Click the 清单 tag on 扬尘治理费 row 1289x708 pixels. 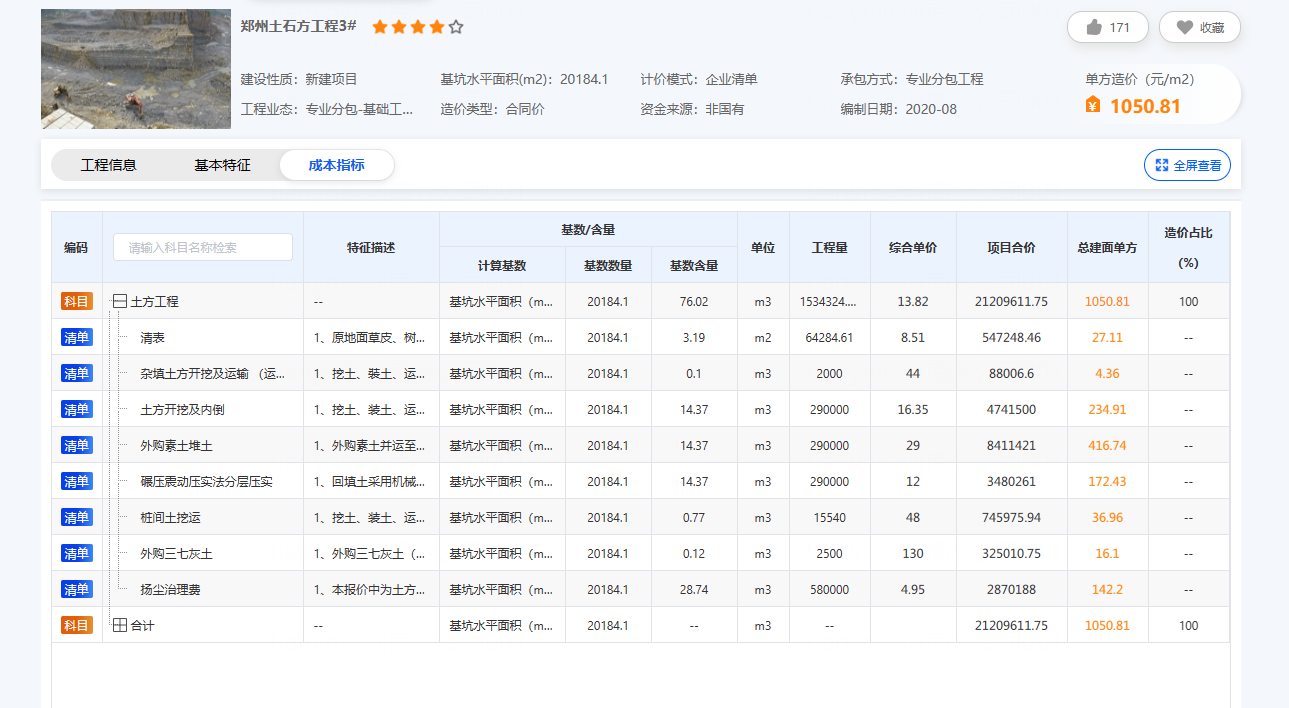click(x=77, y=589)
